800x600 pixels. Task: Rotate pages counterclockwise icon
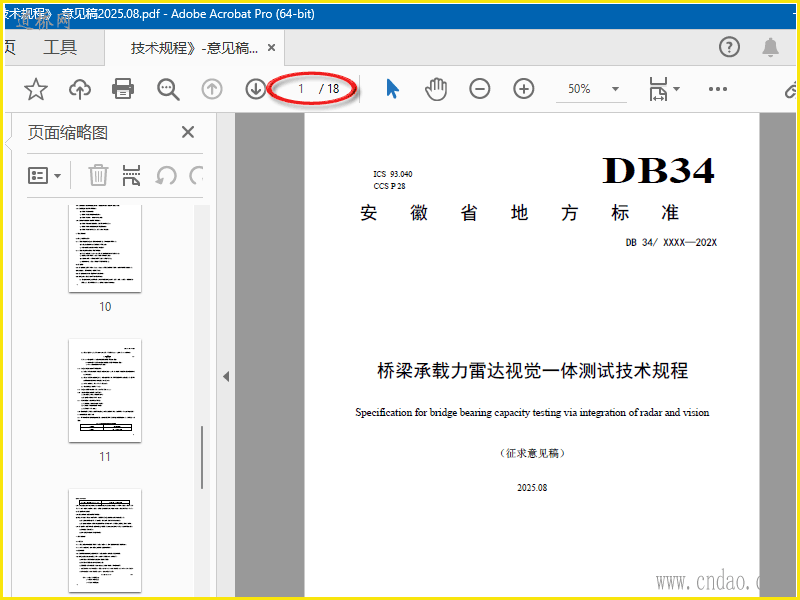(x=166, y=176)
